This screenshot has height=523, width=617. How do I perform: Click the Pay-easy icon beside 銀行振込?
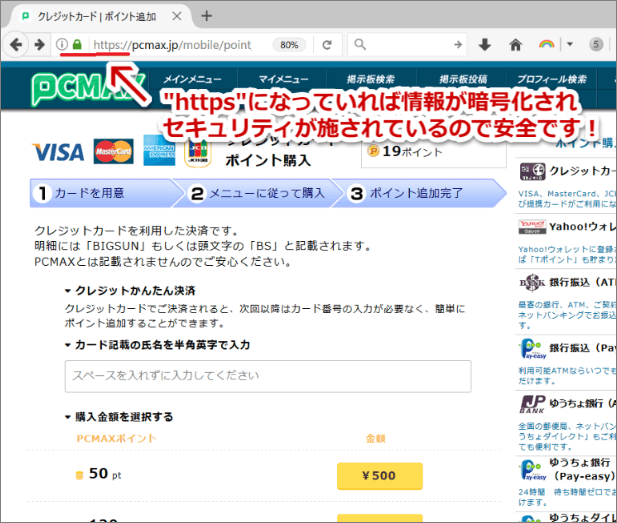pos(533,349)
